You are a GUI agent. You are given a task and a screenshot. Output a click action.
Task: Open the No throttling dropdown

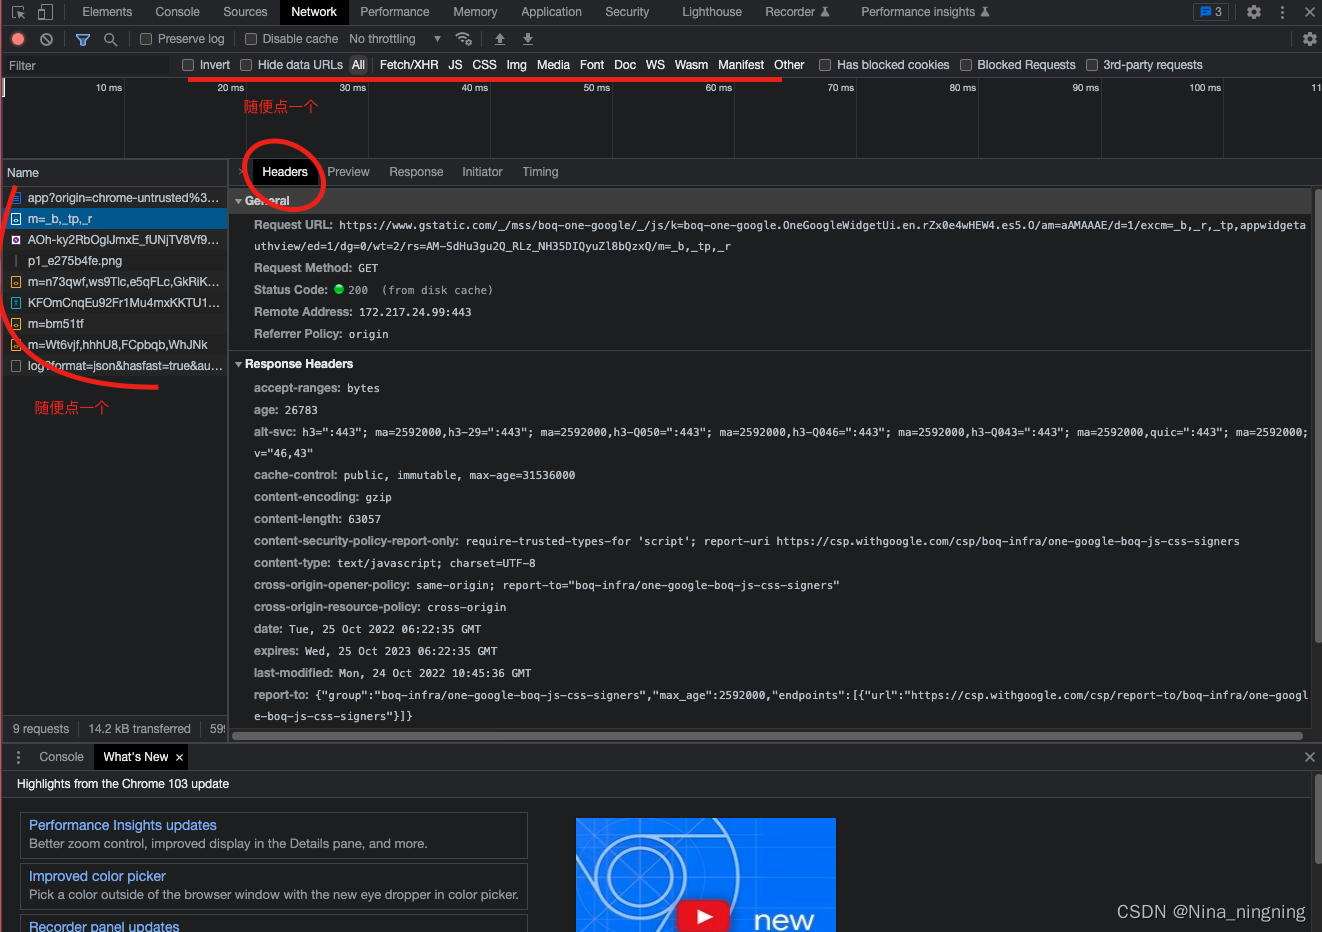[x=395, y=39]
